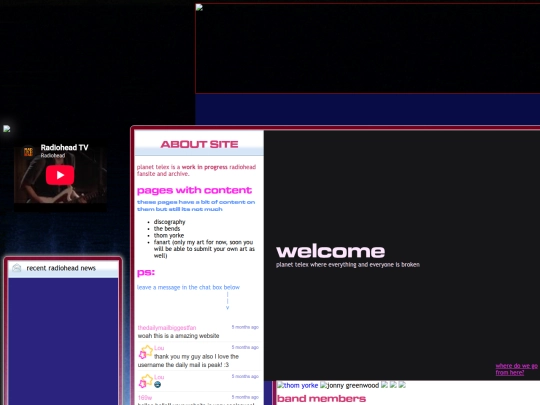Click Lou's star avatar on the emoji message
The height and width of the screenshot is (405, 540).
[145, 381]
